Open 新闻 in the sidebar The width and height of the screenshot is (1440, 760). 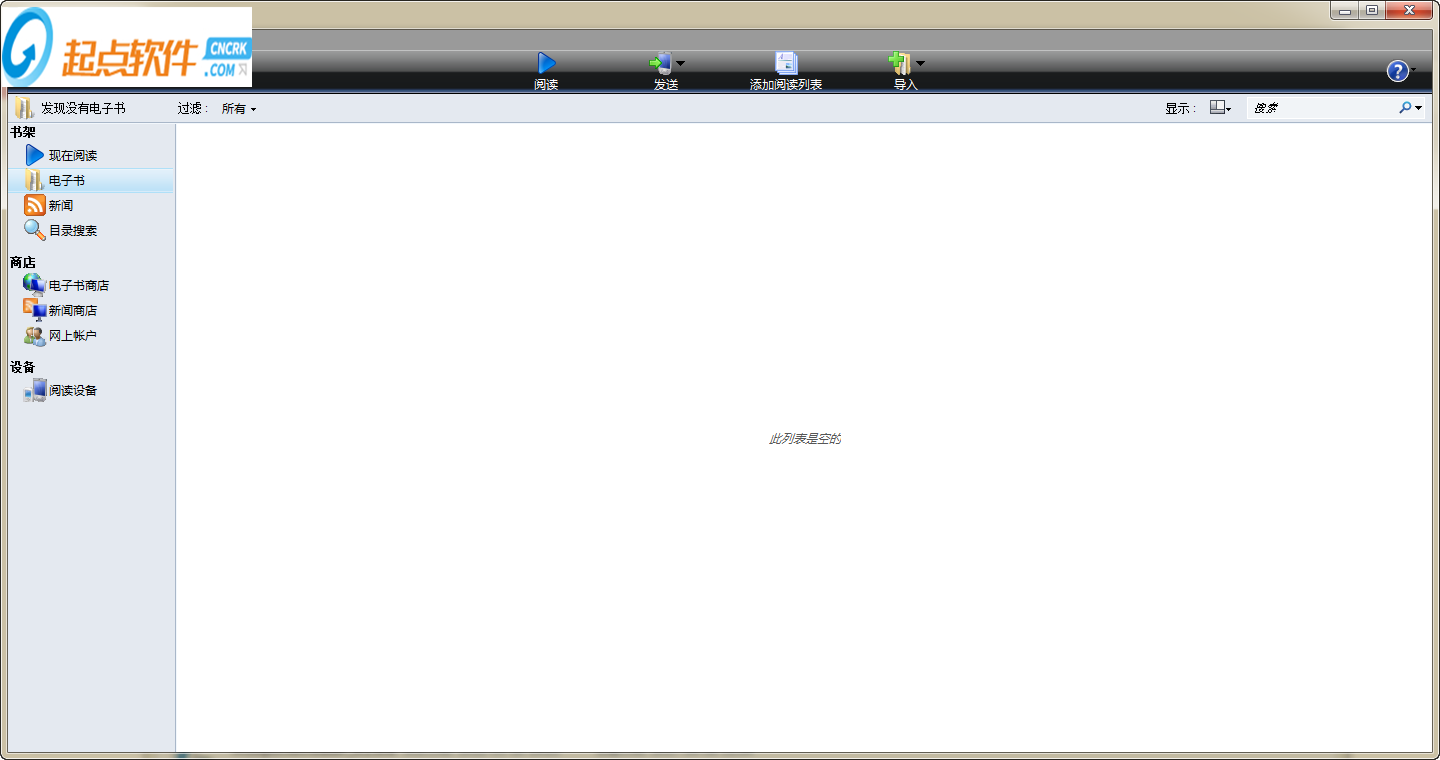pos(61,205)
